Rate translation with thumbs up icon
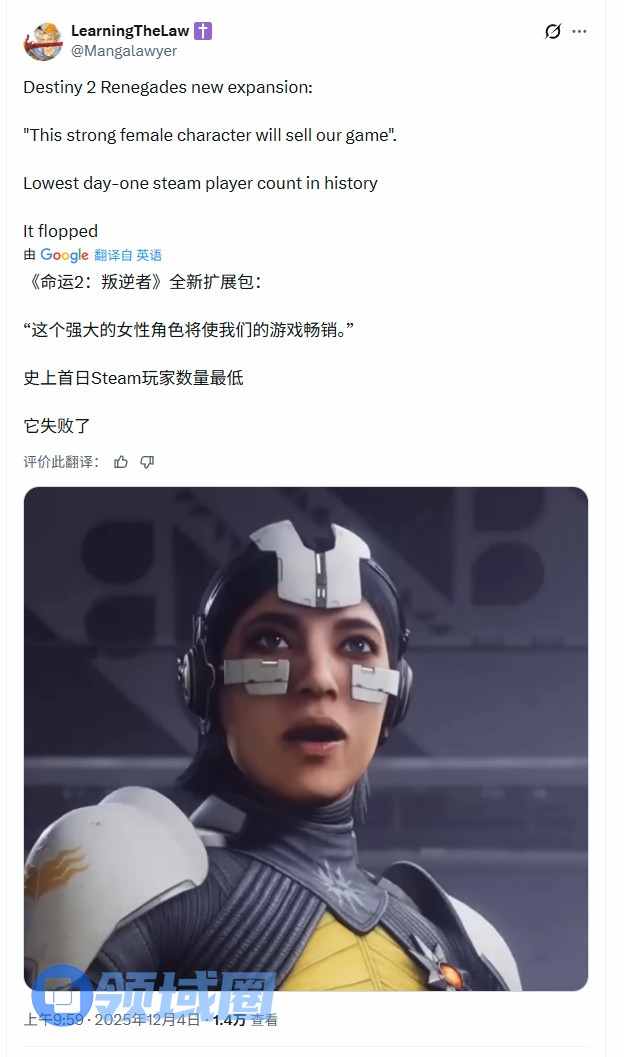 121,462
